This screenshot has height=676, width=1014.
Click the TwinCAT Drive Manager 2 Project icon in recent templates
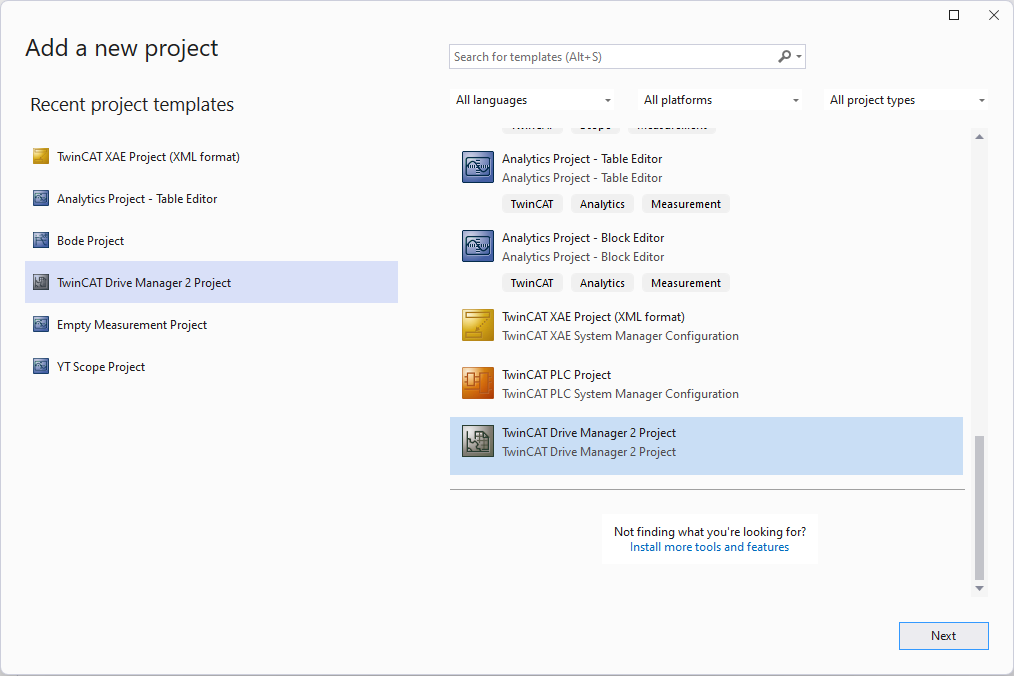coord(41,283)
